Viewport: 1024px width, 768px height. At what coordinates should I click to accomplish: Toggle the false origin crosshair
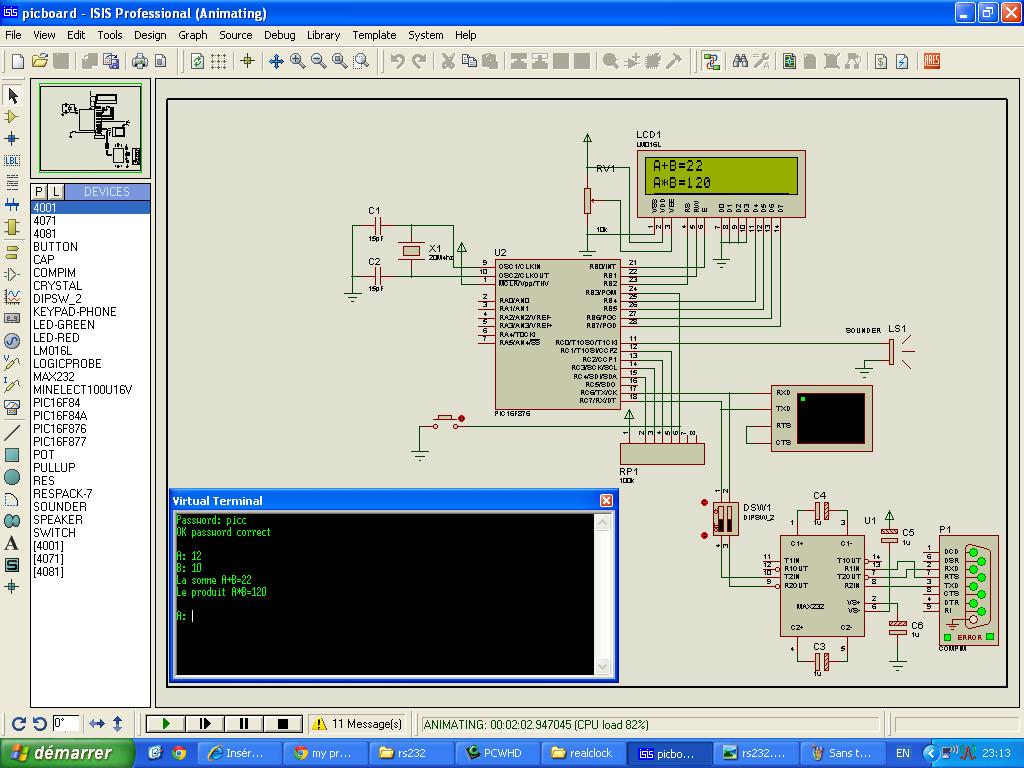pos(248,61)
